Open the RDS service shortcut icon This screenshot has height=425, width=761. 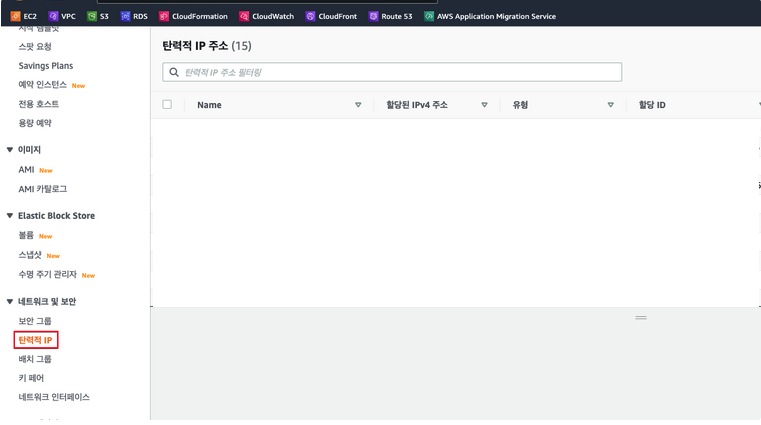(x=125, y=16)
